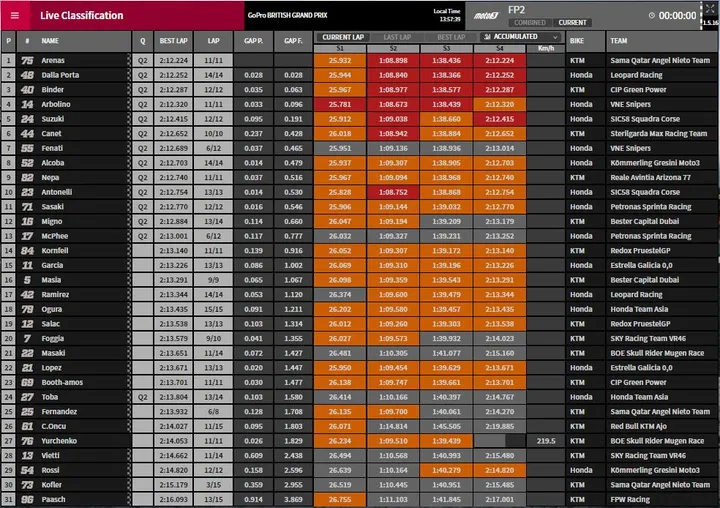Click the MotoGP logo

(x=486, y=16)
